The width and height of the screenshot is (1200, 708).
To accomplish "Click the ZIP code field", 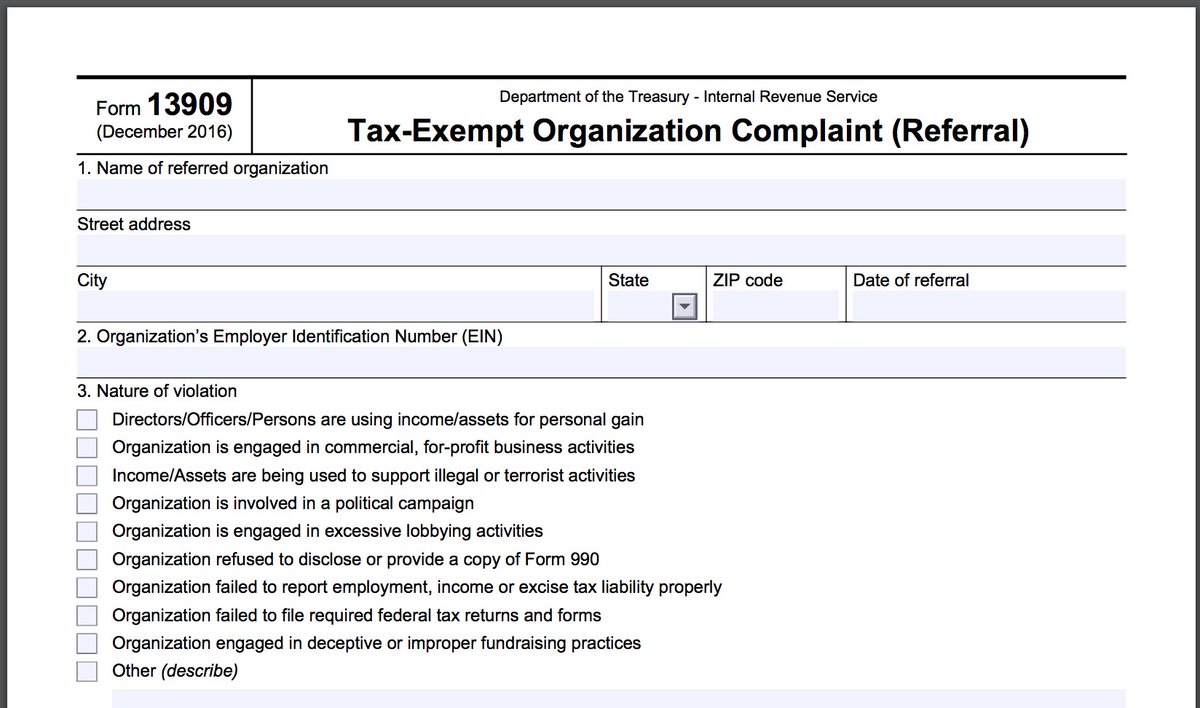I will (x=775, y=306).
